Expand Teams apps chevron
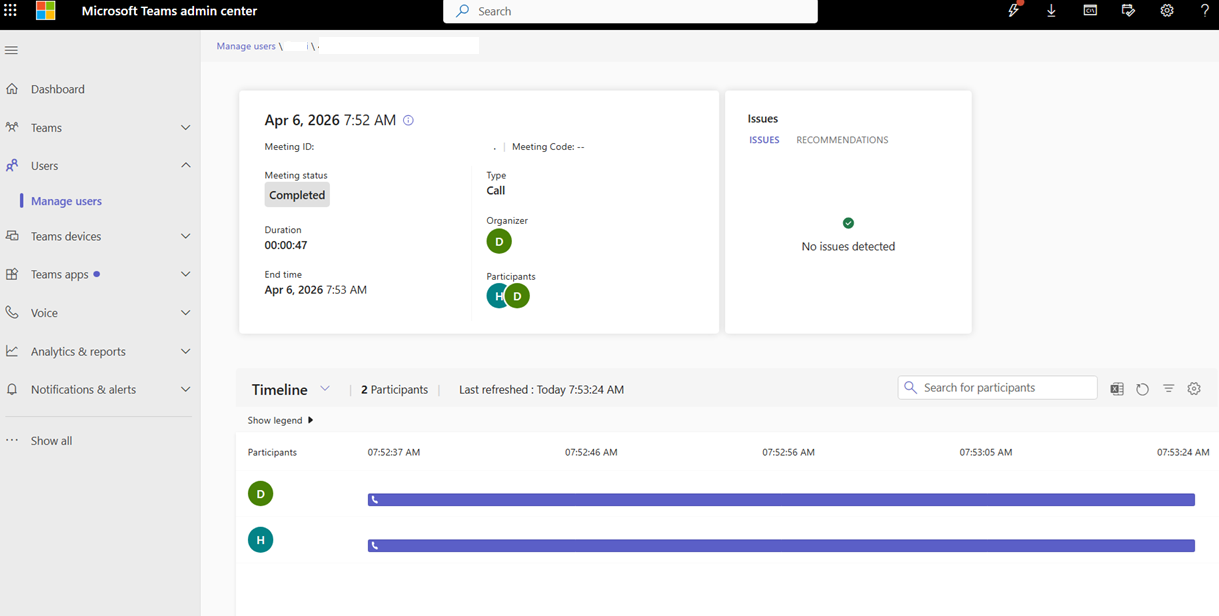The image size is (1219, 616). click(185, 274)
